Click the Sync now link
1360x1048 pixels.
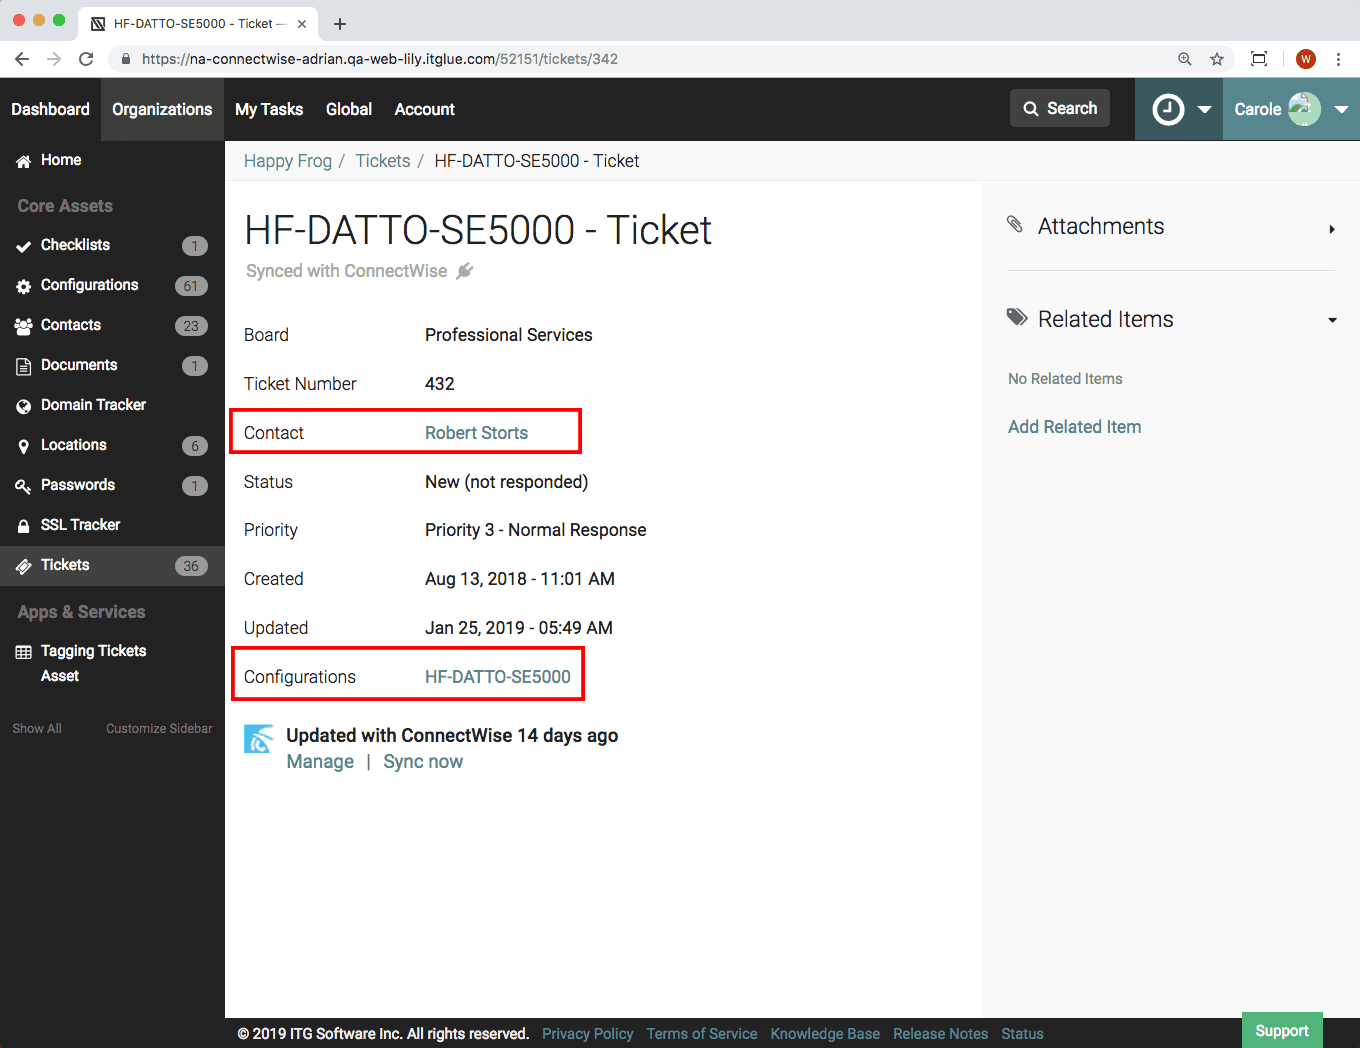coord(423,761)
